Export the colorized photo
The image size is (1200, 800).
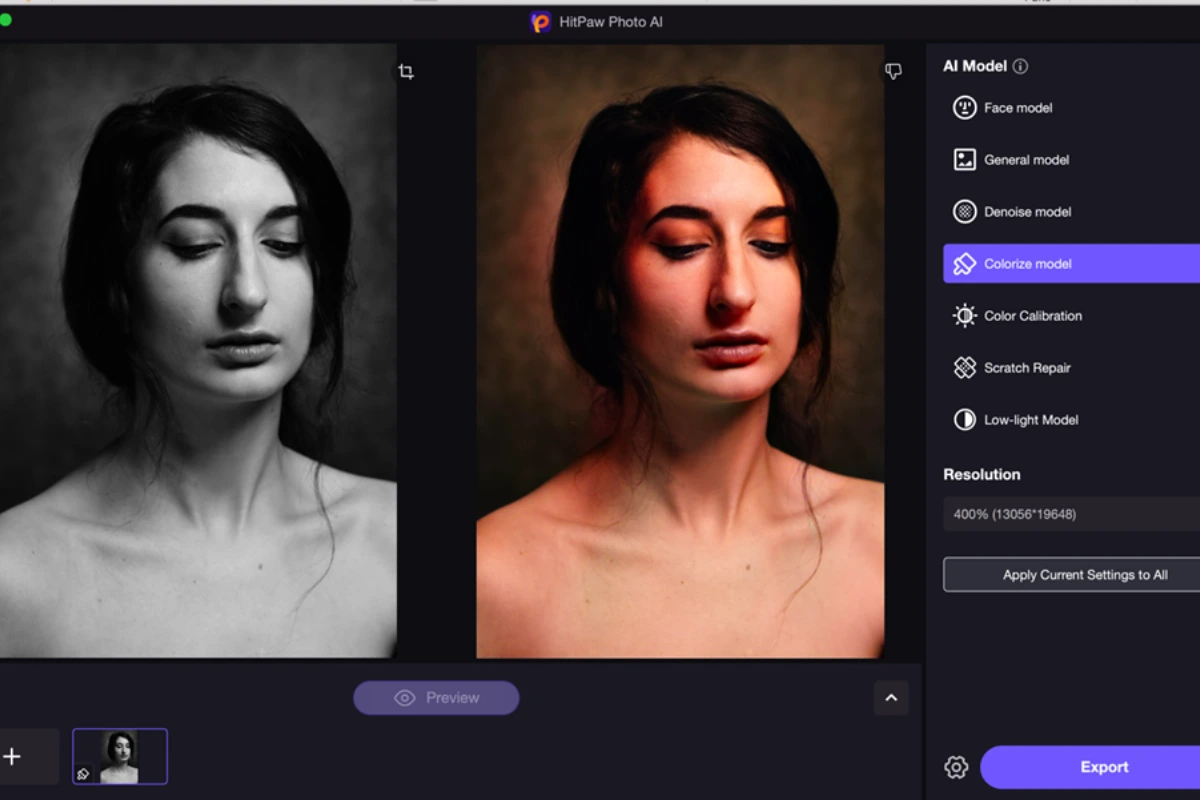pos(1104,766)
